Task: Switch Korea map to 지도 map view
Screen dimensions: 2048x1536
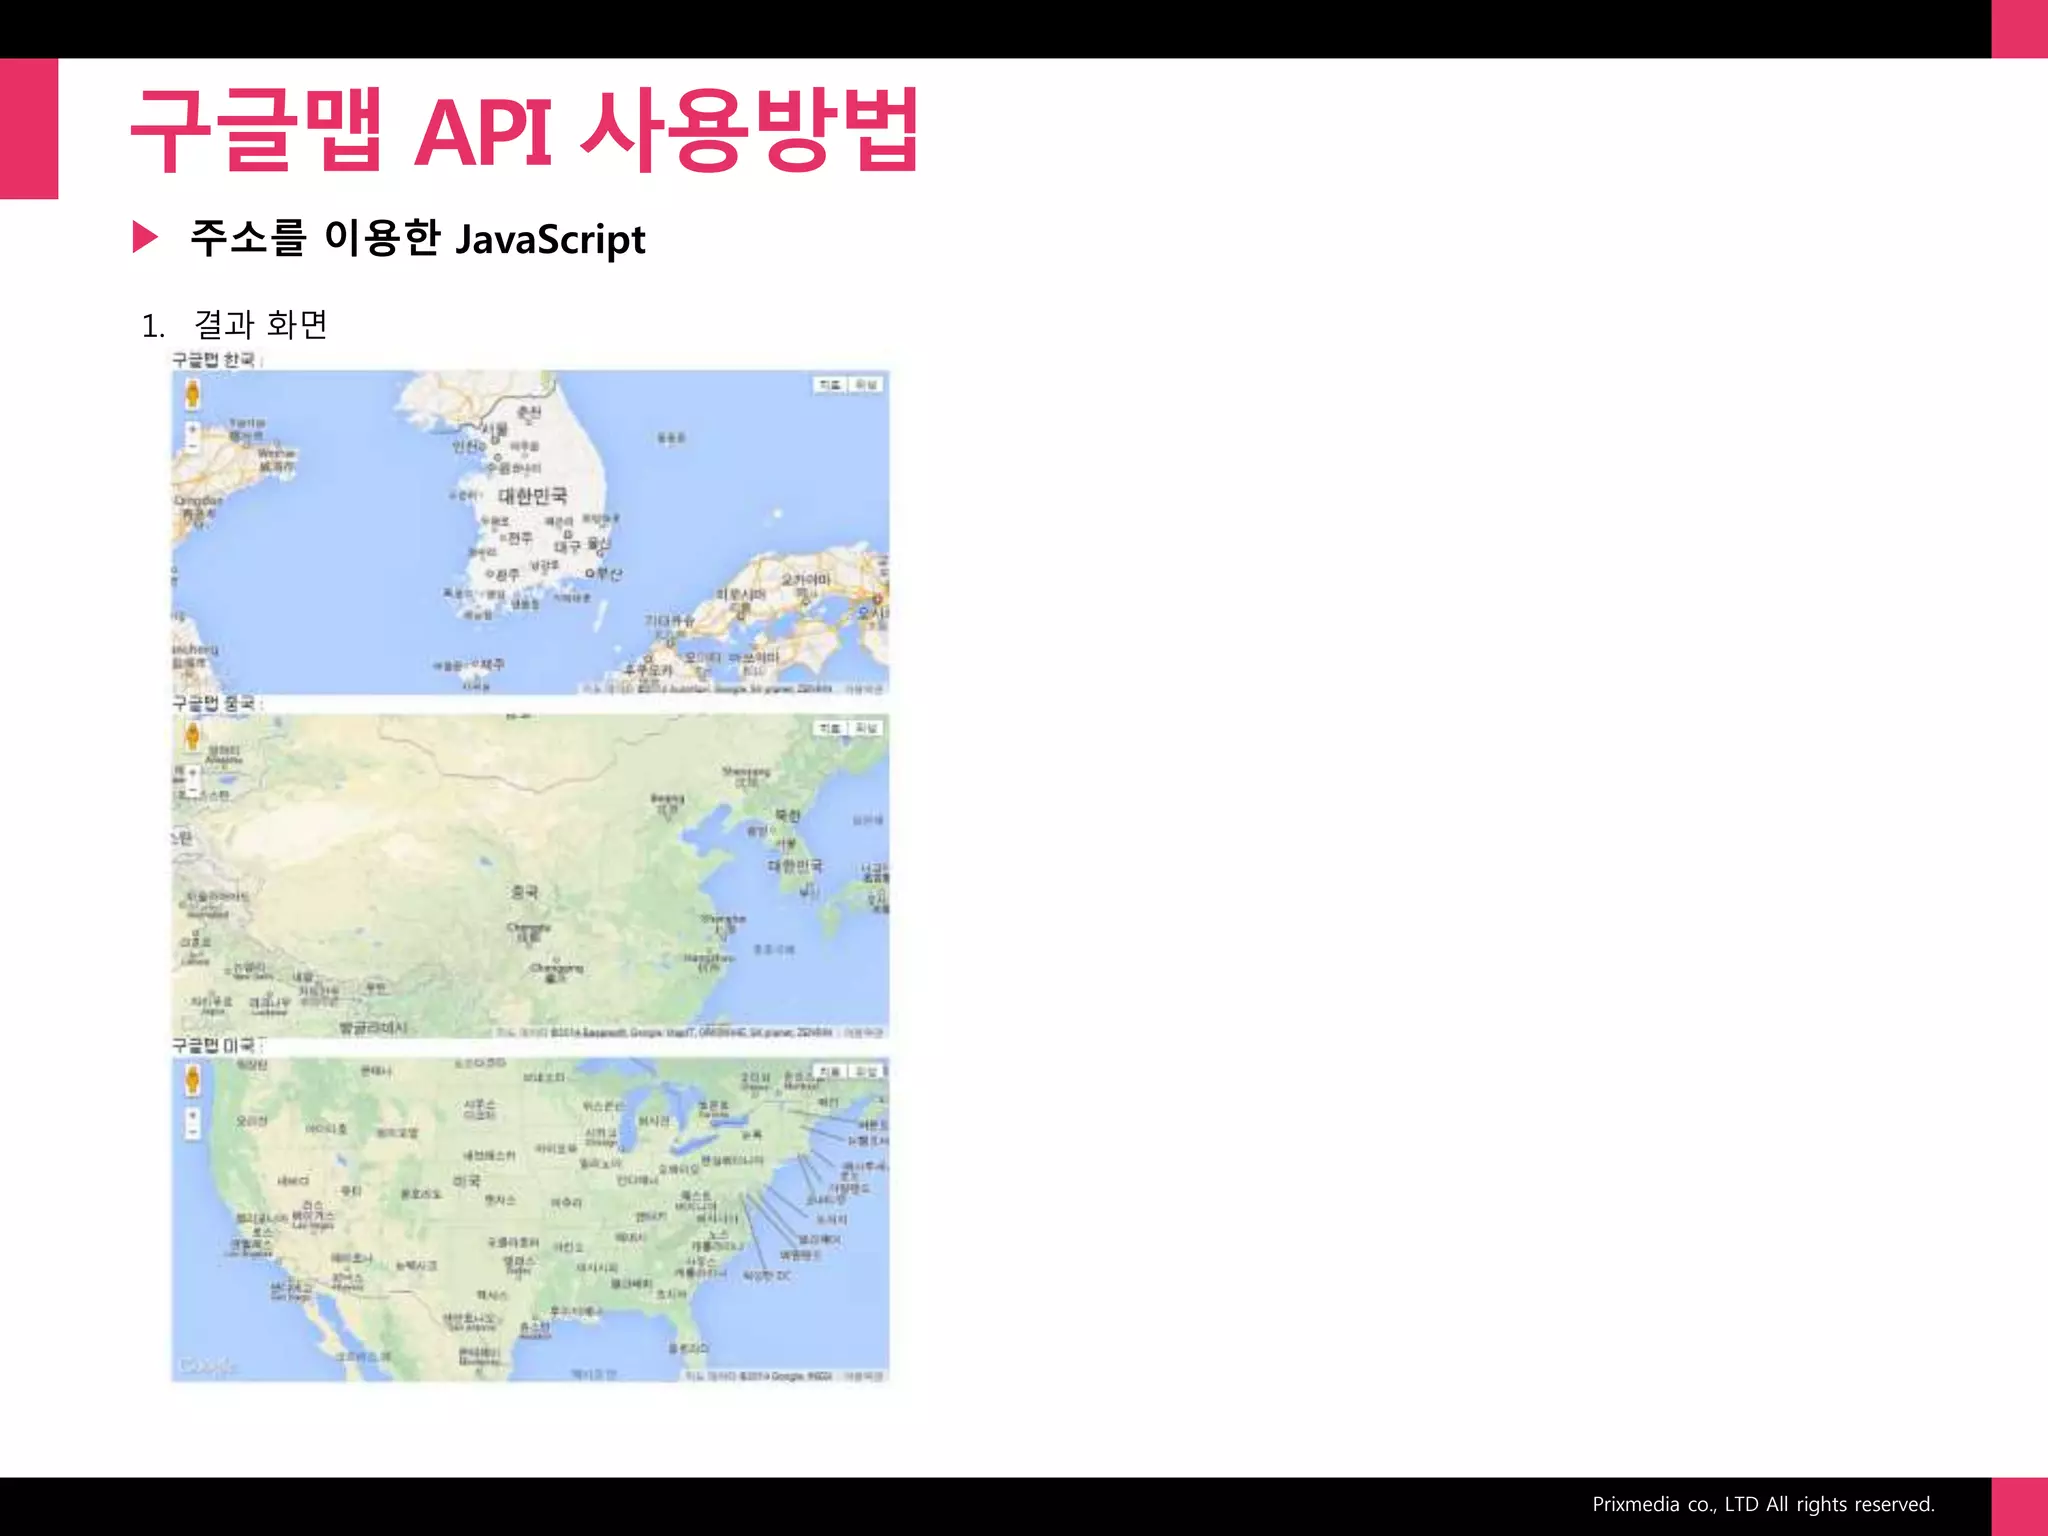Action: click(x=830, y=385)
